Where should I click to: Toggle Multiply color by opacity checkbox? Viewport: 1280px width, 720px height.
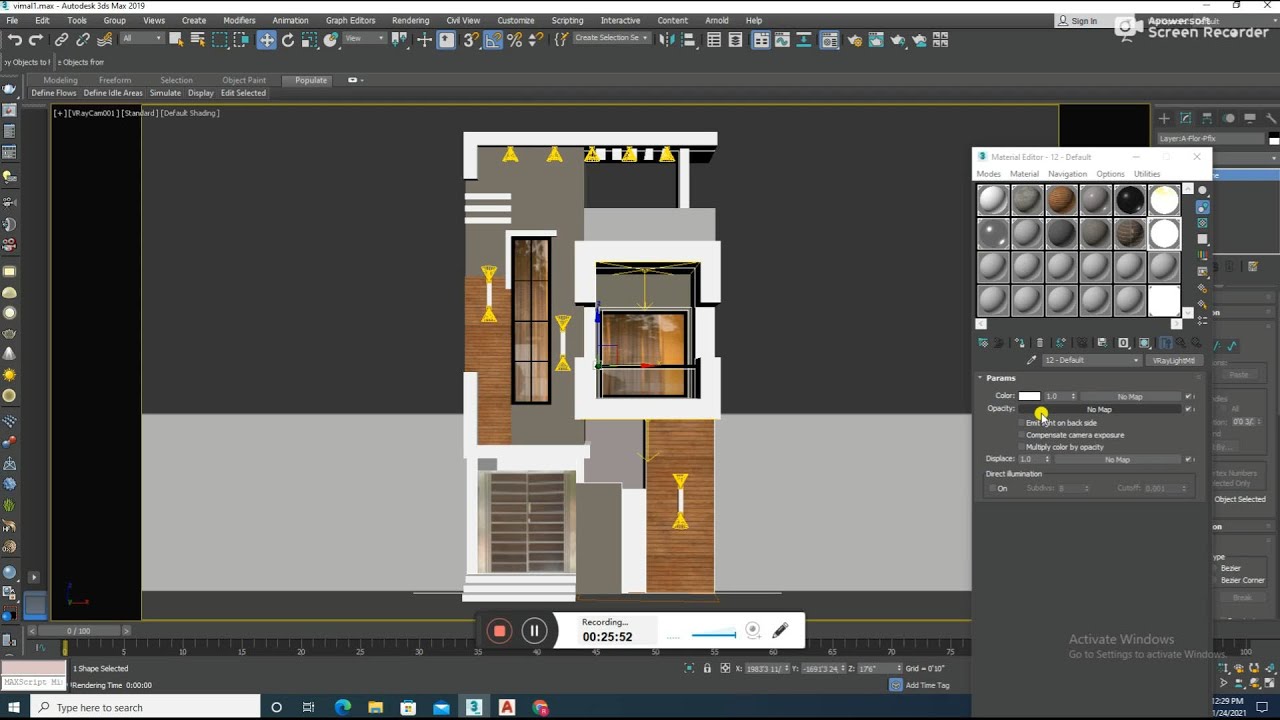1021,447
